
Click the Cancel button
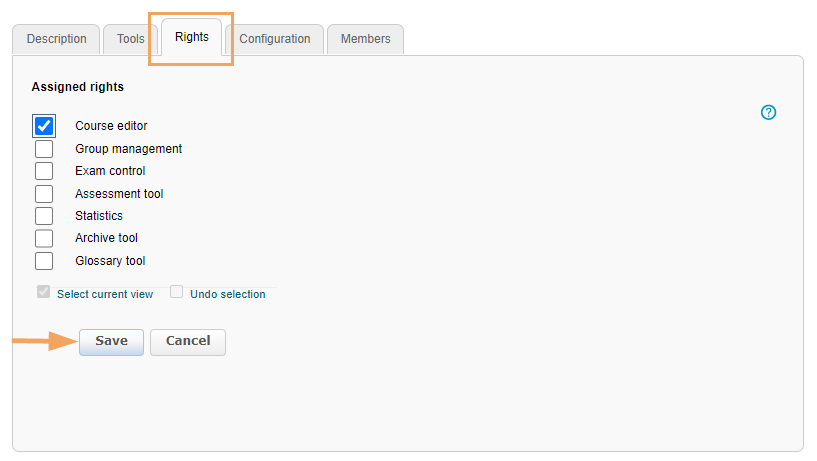(188, 341)
